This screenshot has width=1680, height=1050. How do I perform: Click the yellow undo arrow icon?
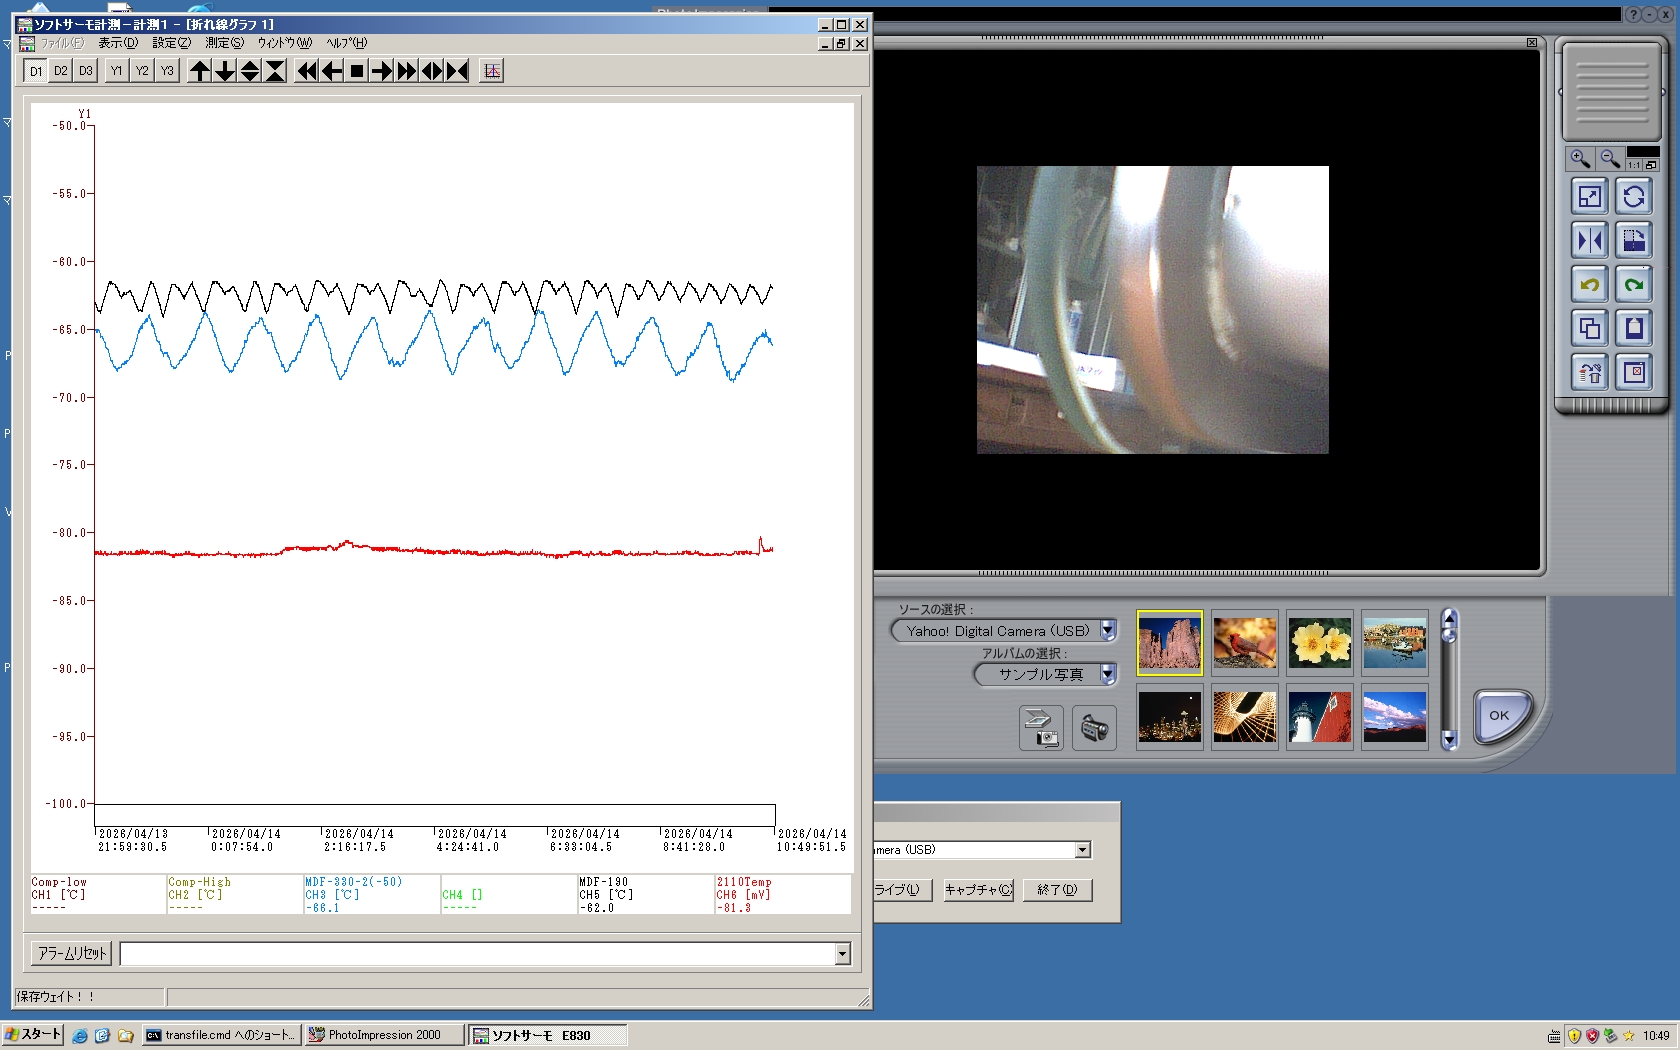pos(1589,285)
